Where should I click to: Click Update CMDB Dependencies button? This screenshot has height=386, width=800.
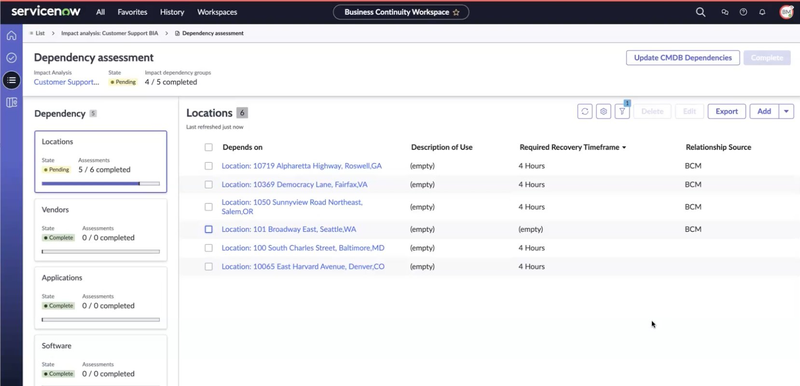683,58
